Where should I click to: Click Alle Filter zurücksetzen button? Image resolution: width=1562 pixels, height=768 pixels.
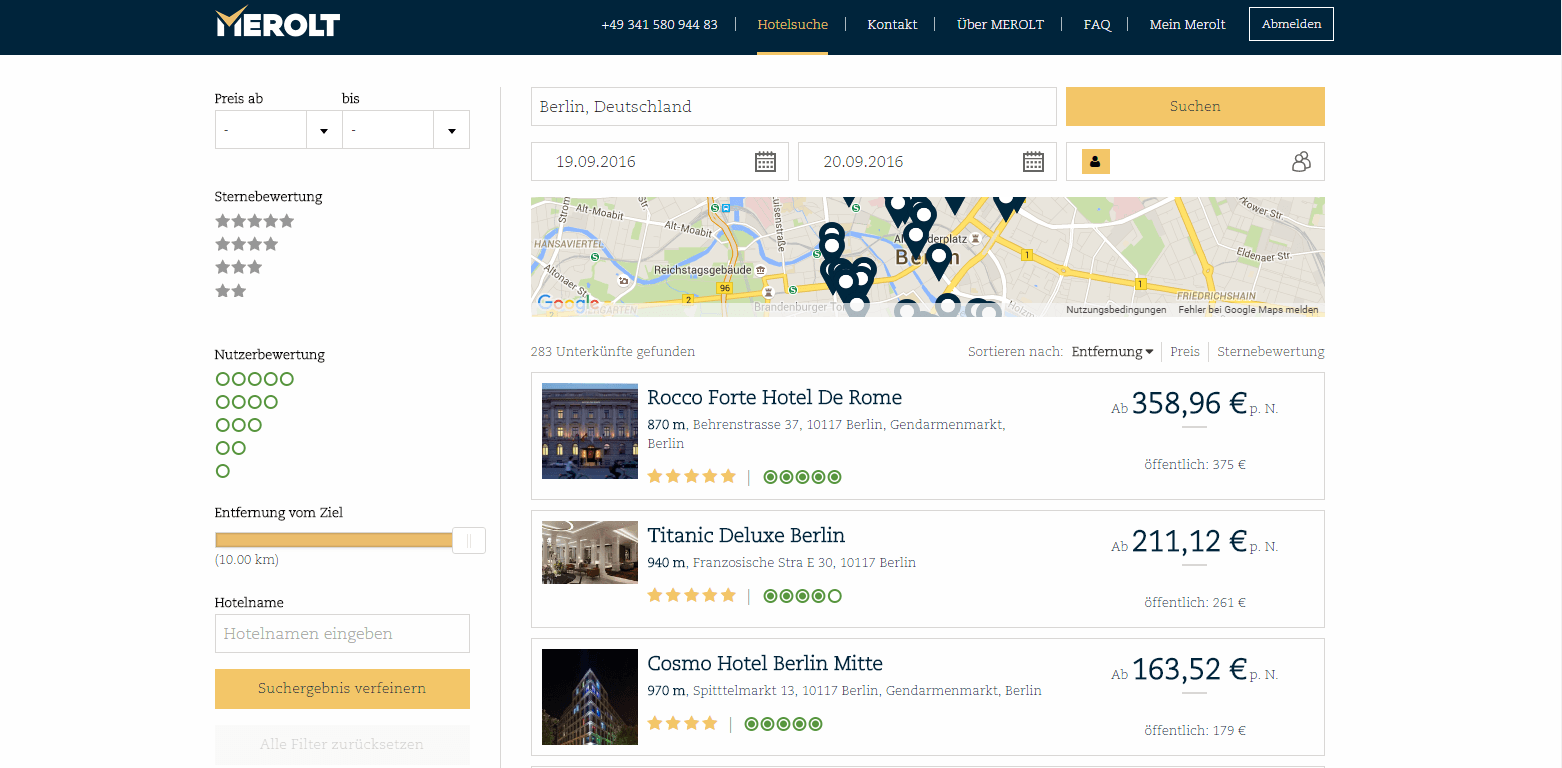342,745
